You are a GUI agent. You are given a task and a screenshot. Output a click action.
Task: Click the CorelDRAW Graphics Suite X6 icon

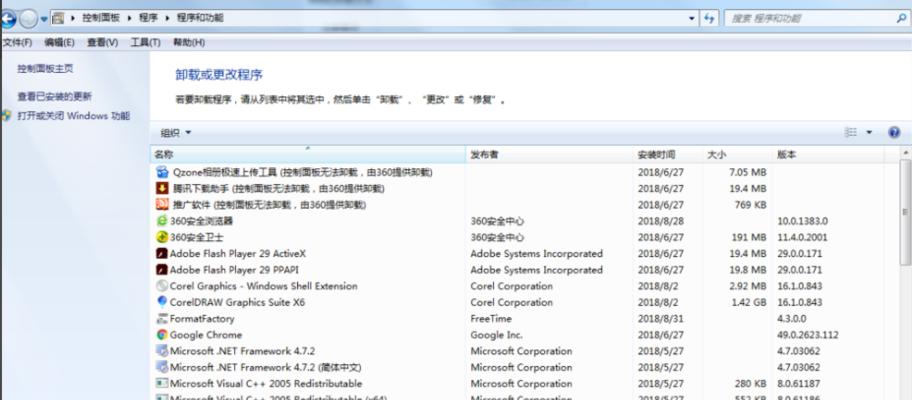point(162,302)
